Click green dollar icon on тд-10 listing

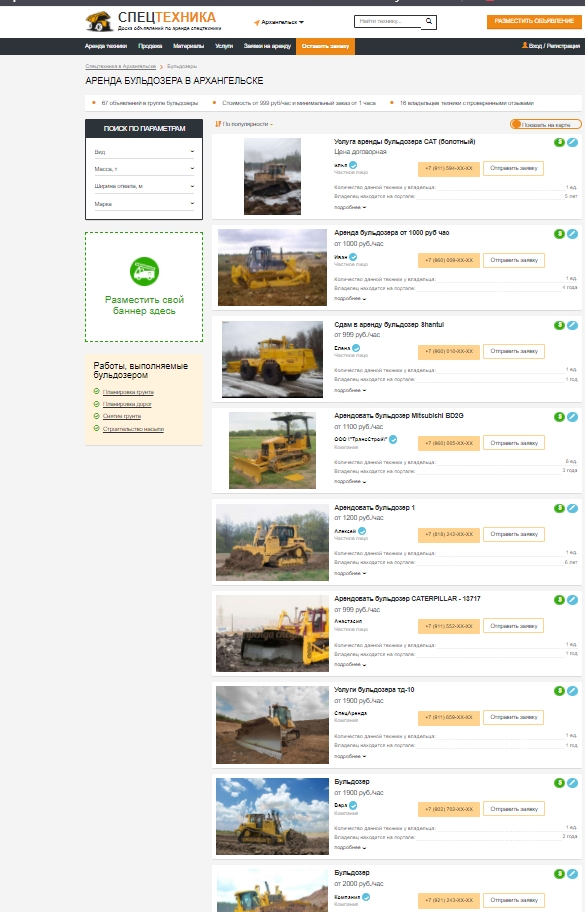[x=559, y=691]
